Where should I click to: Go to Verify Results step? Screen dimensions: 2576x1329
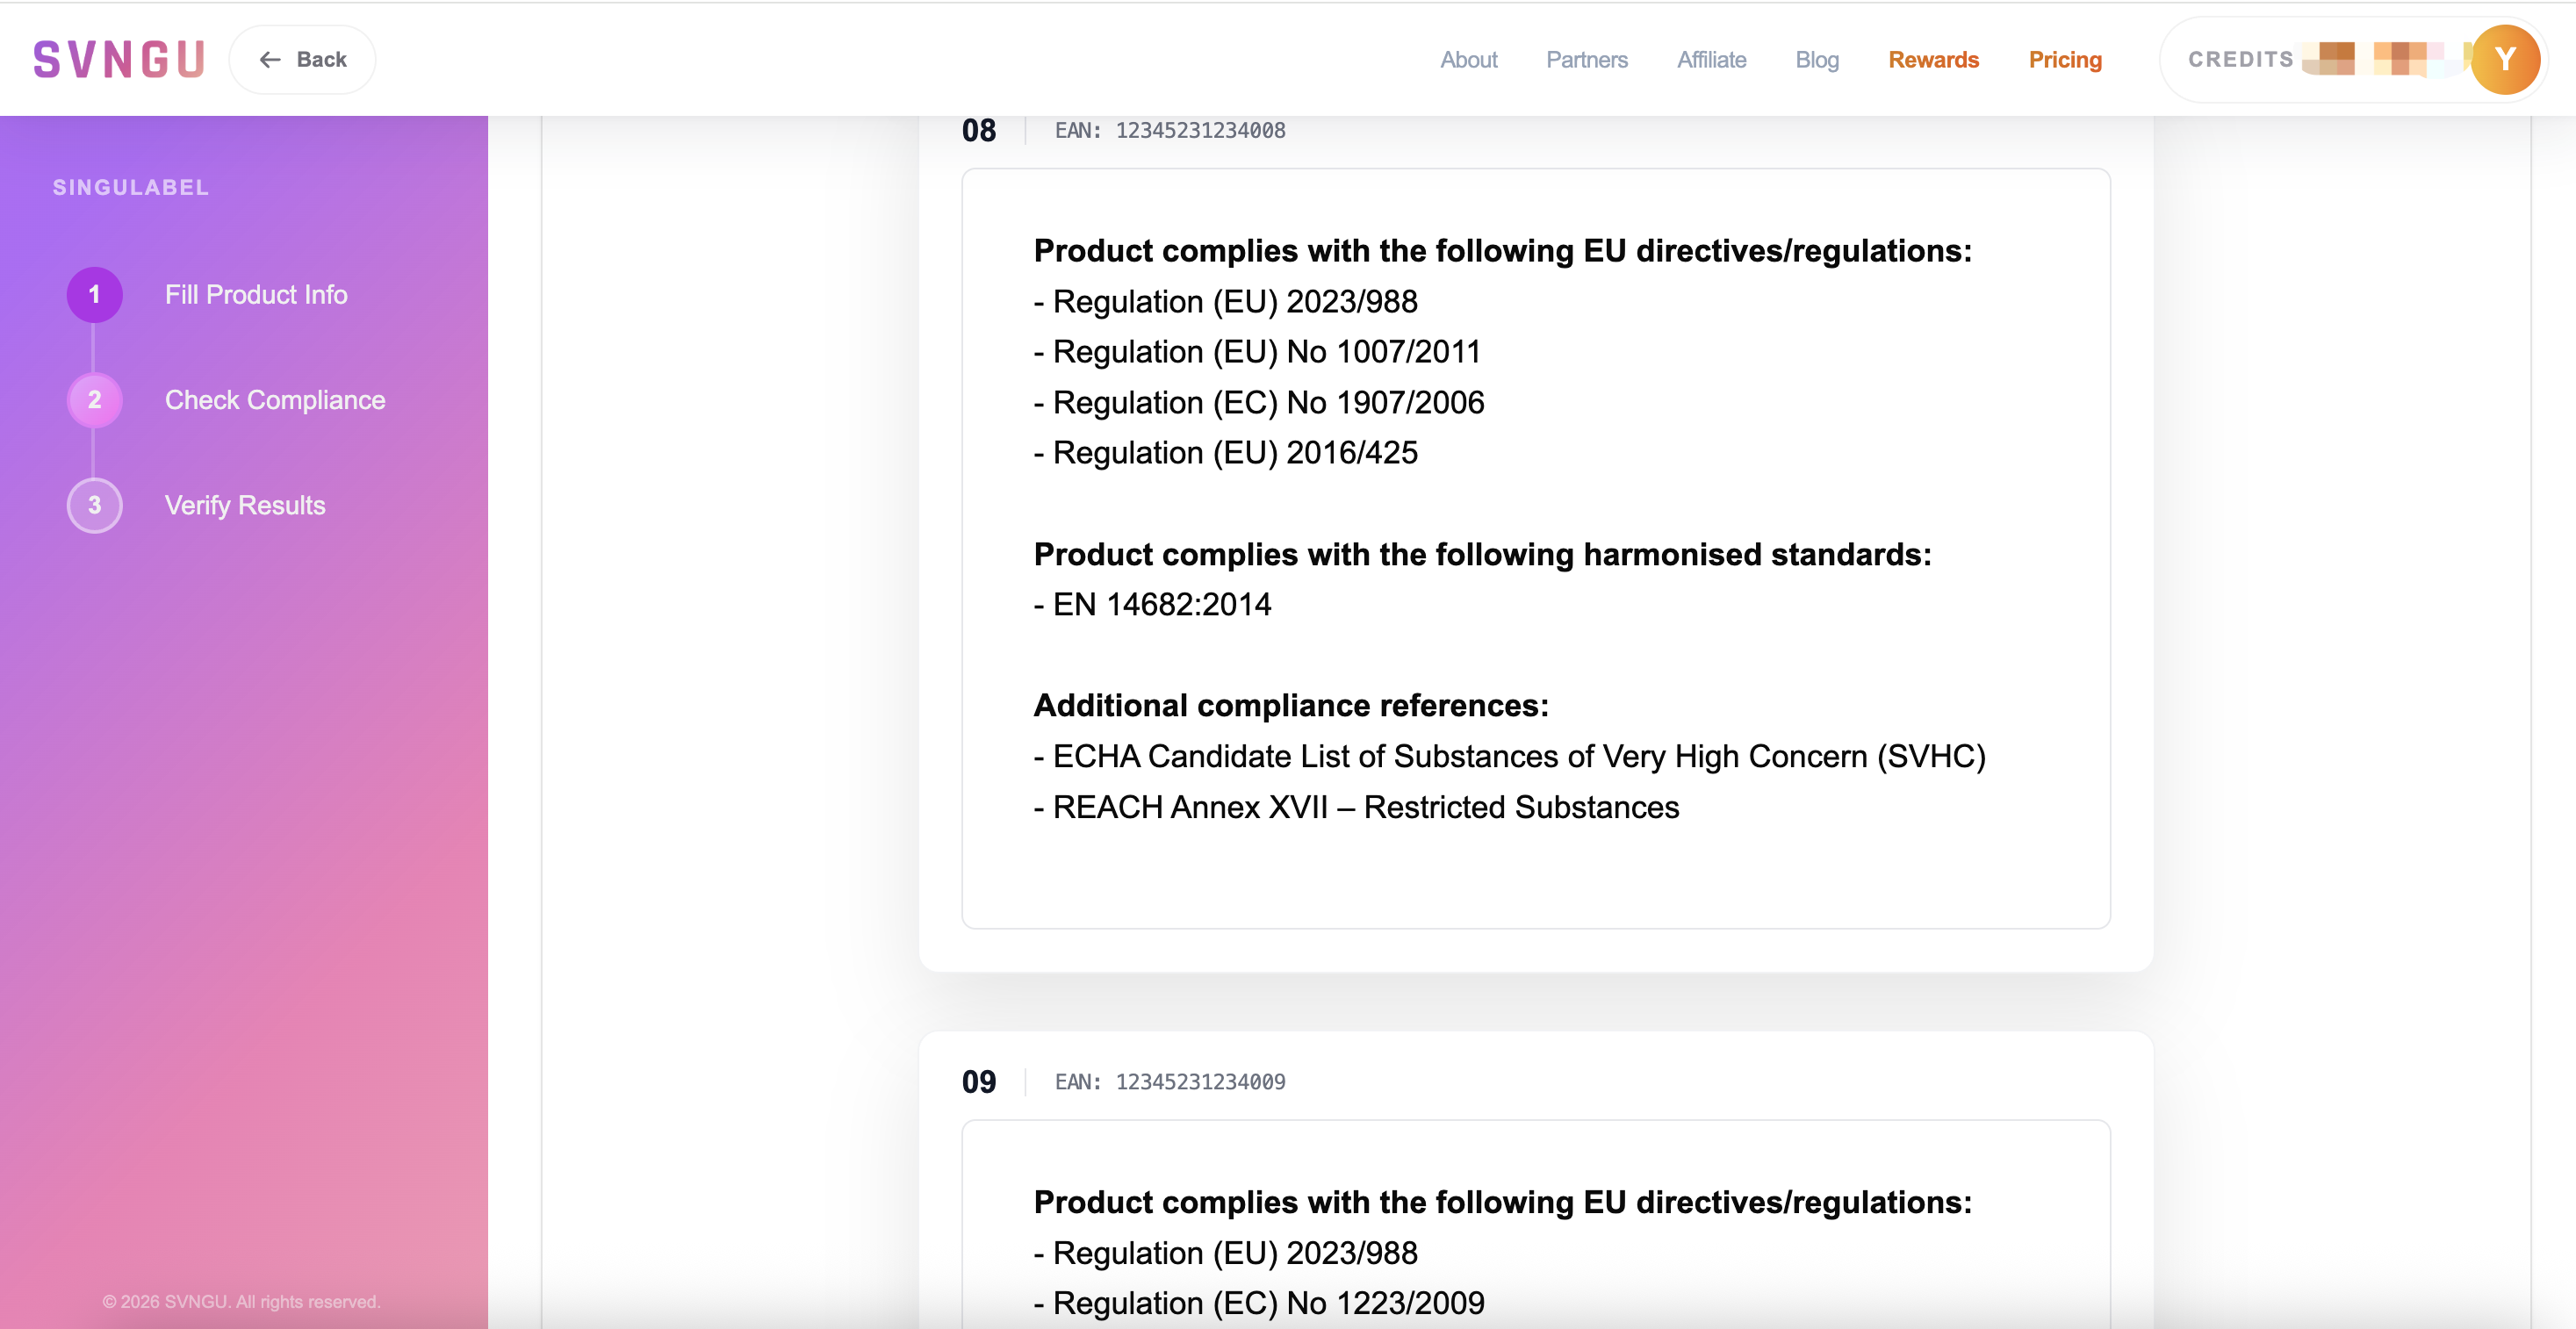pos(245,505)
